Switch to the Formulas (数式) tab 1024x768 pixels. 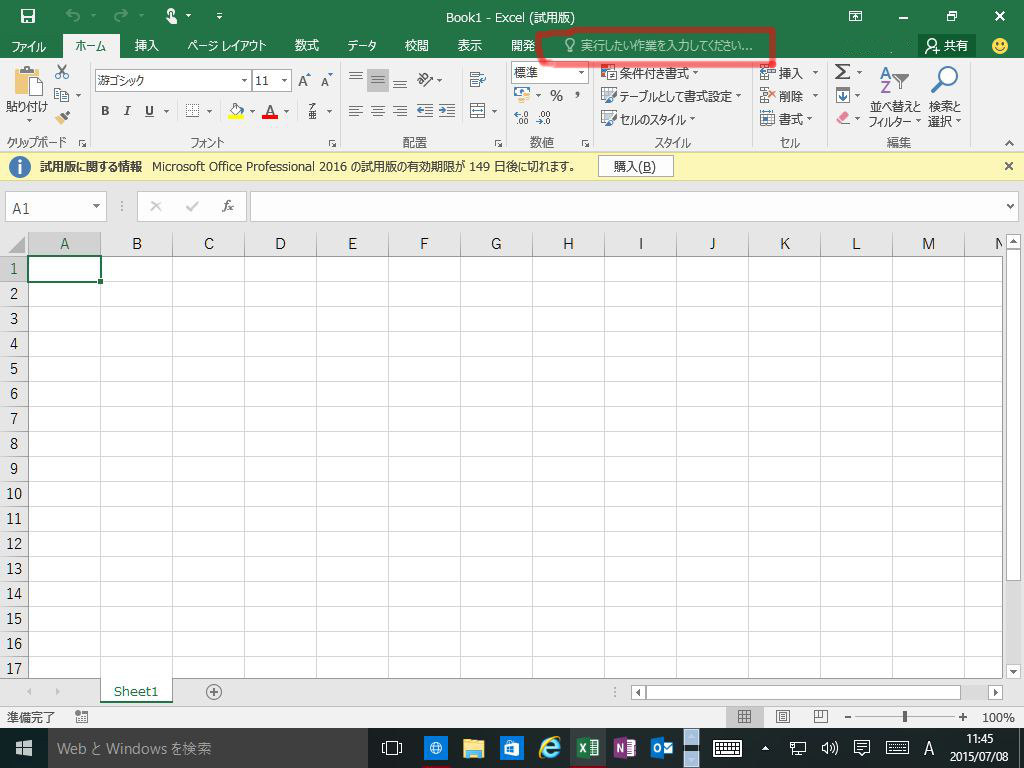[x=306, y=46]
